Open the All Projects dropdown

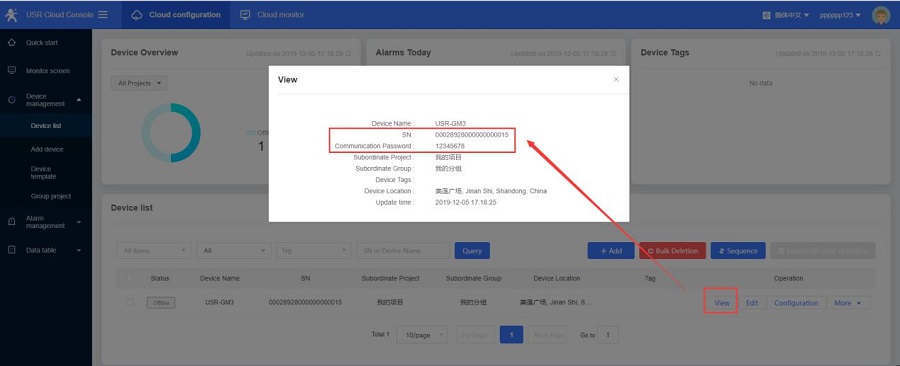pos(139,83)
